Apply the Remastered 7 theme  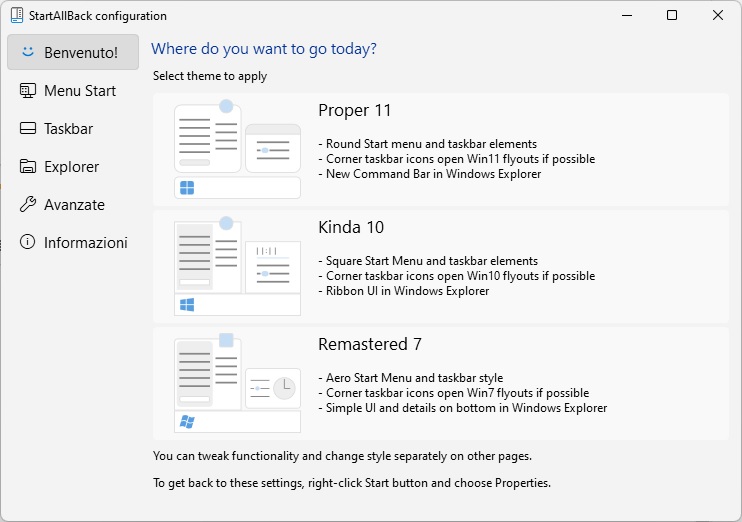(441, 383)
